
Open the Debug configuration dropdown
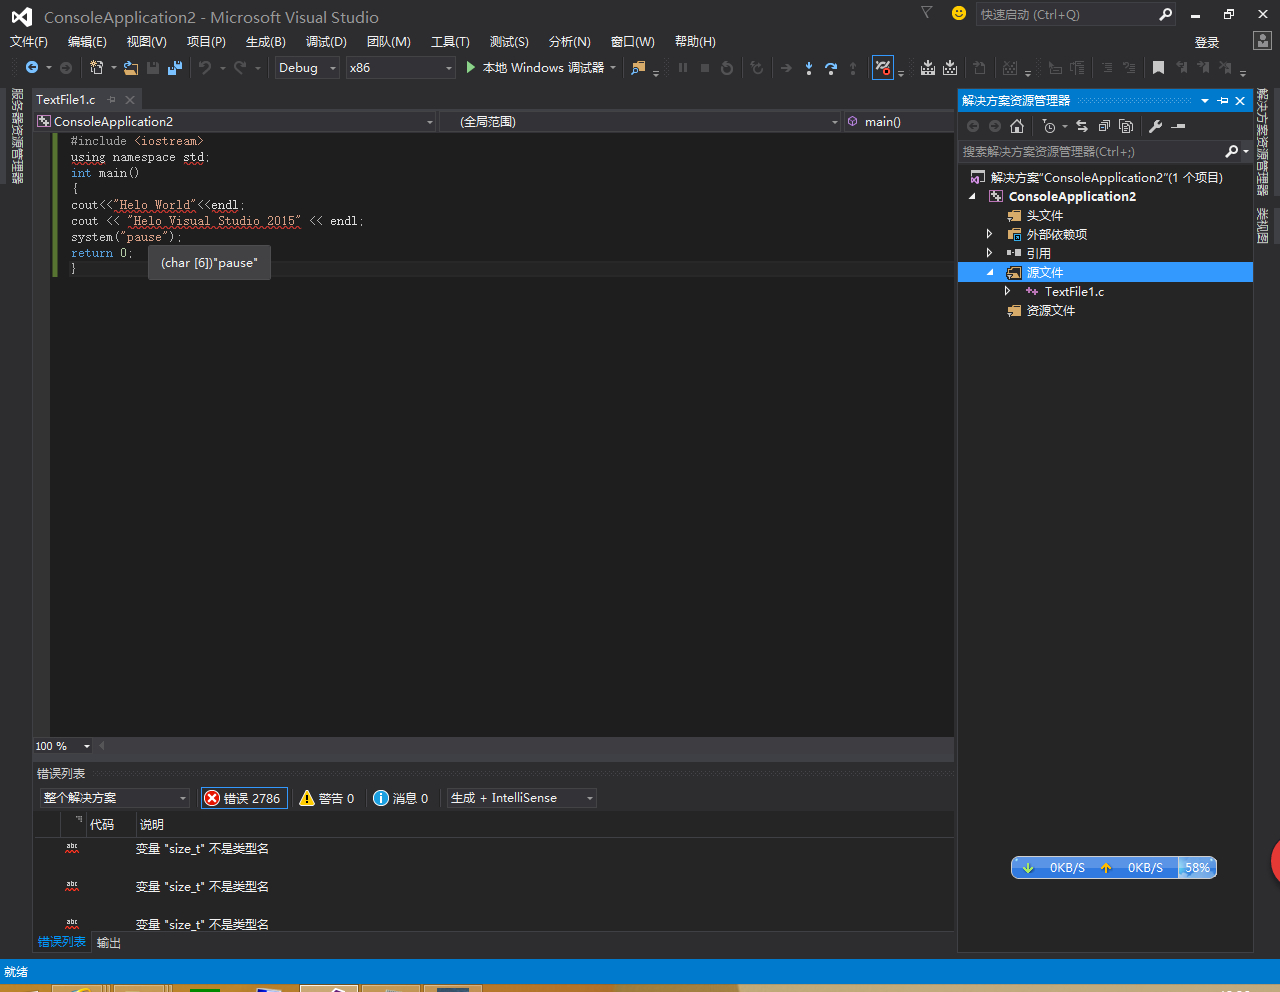(x=307, y=68)
